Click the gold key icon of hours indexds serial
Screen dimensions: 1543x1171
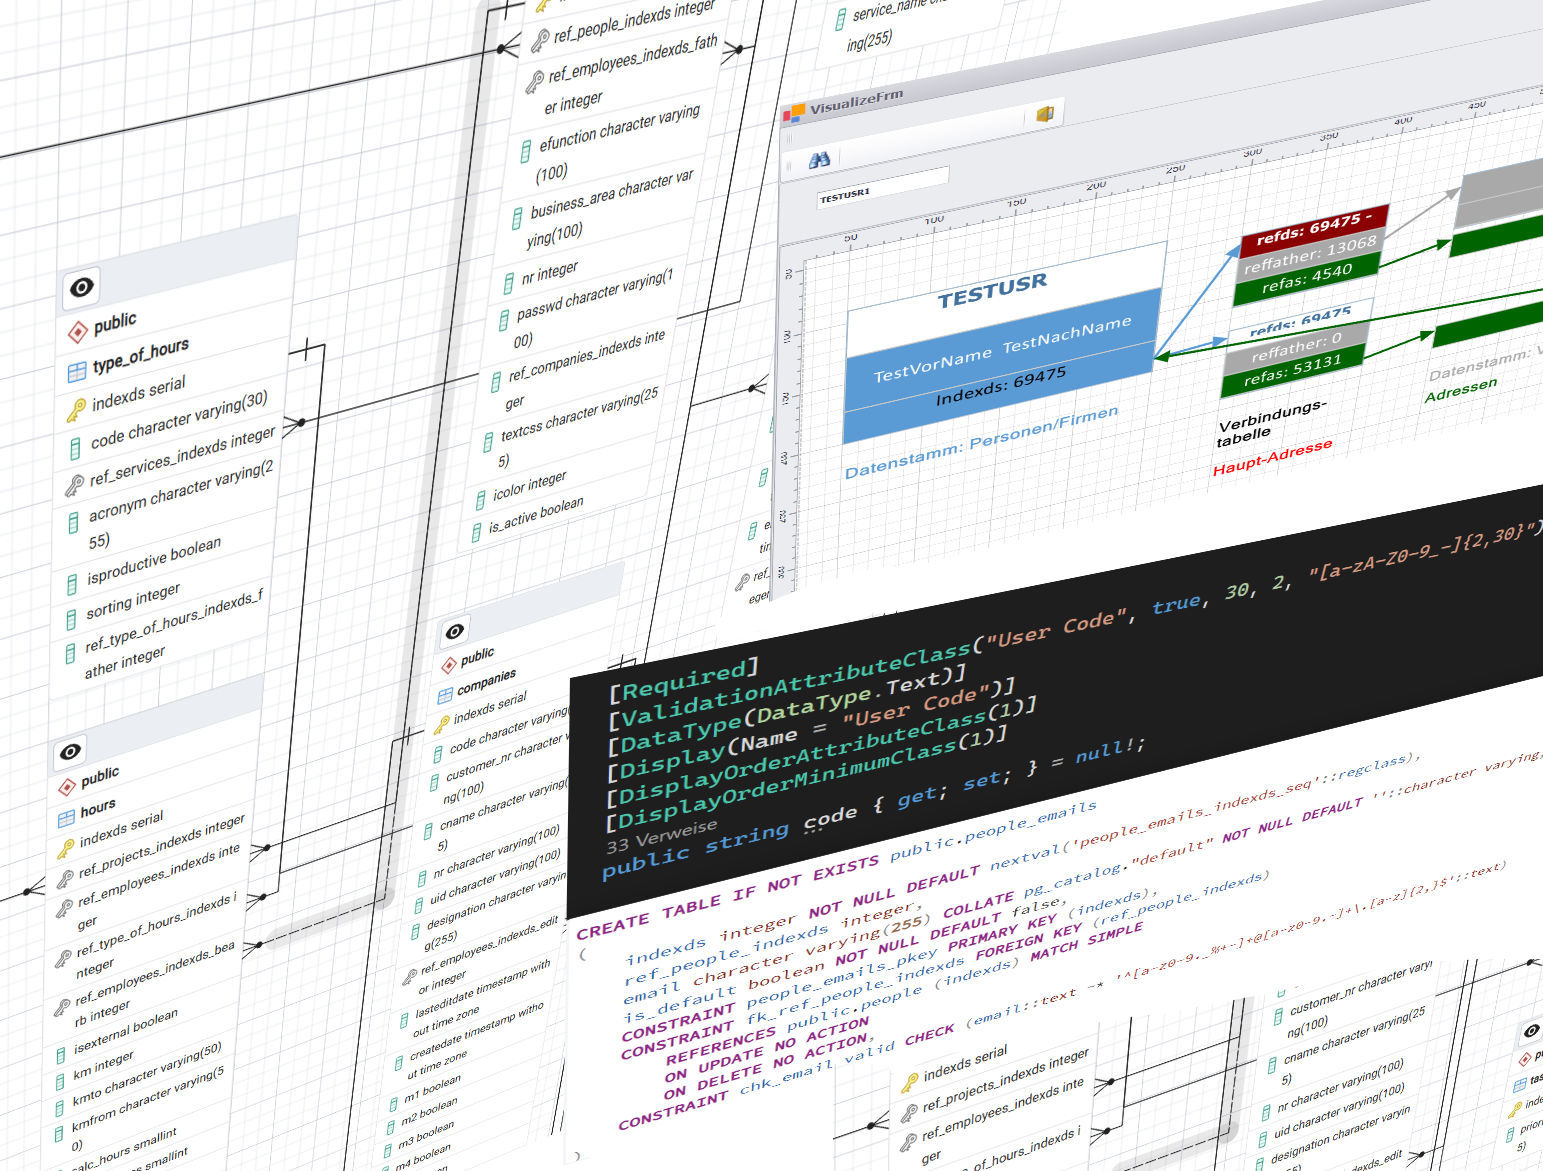[x=65, y=848]
